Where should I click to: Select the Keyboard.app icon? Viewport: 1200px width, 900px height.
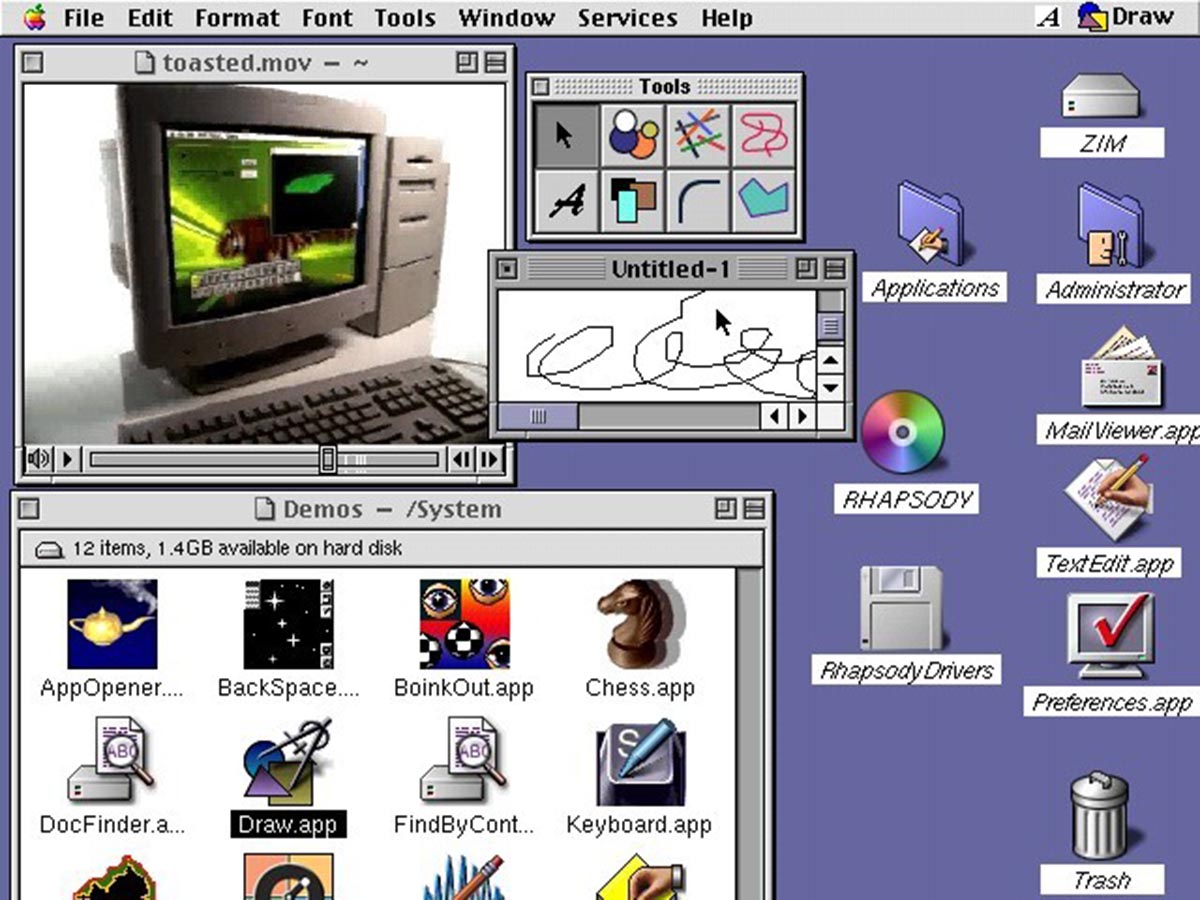click(640, 760)
